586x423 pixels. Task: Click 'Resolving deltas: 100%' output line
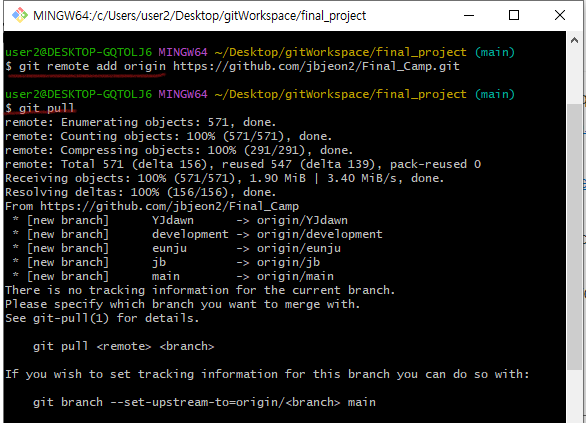[141, 192]
